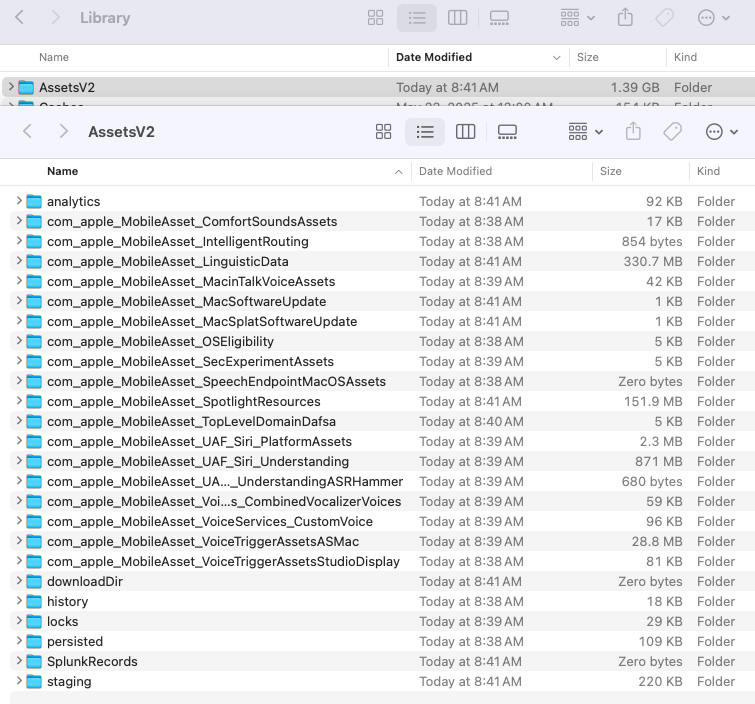Screen dimensions: 755x704
Task: Select com_apple_MobileAsset_OSEligibility folder name
Action: [x=160, y=342]
